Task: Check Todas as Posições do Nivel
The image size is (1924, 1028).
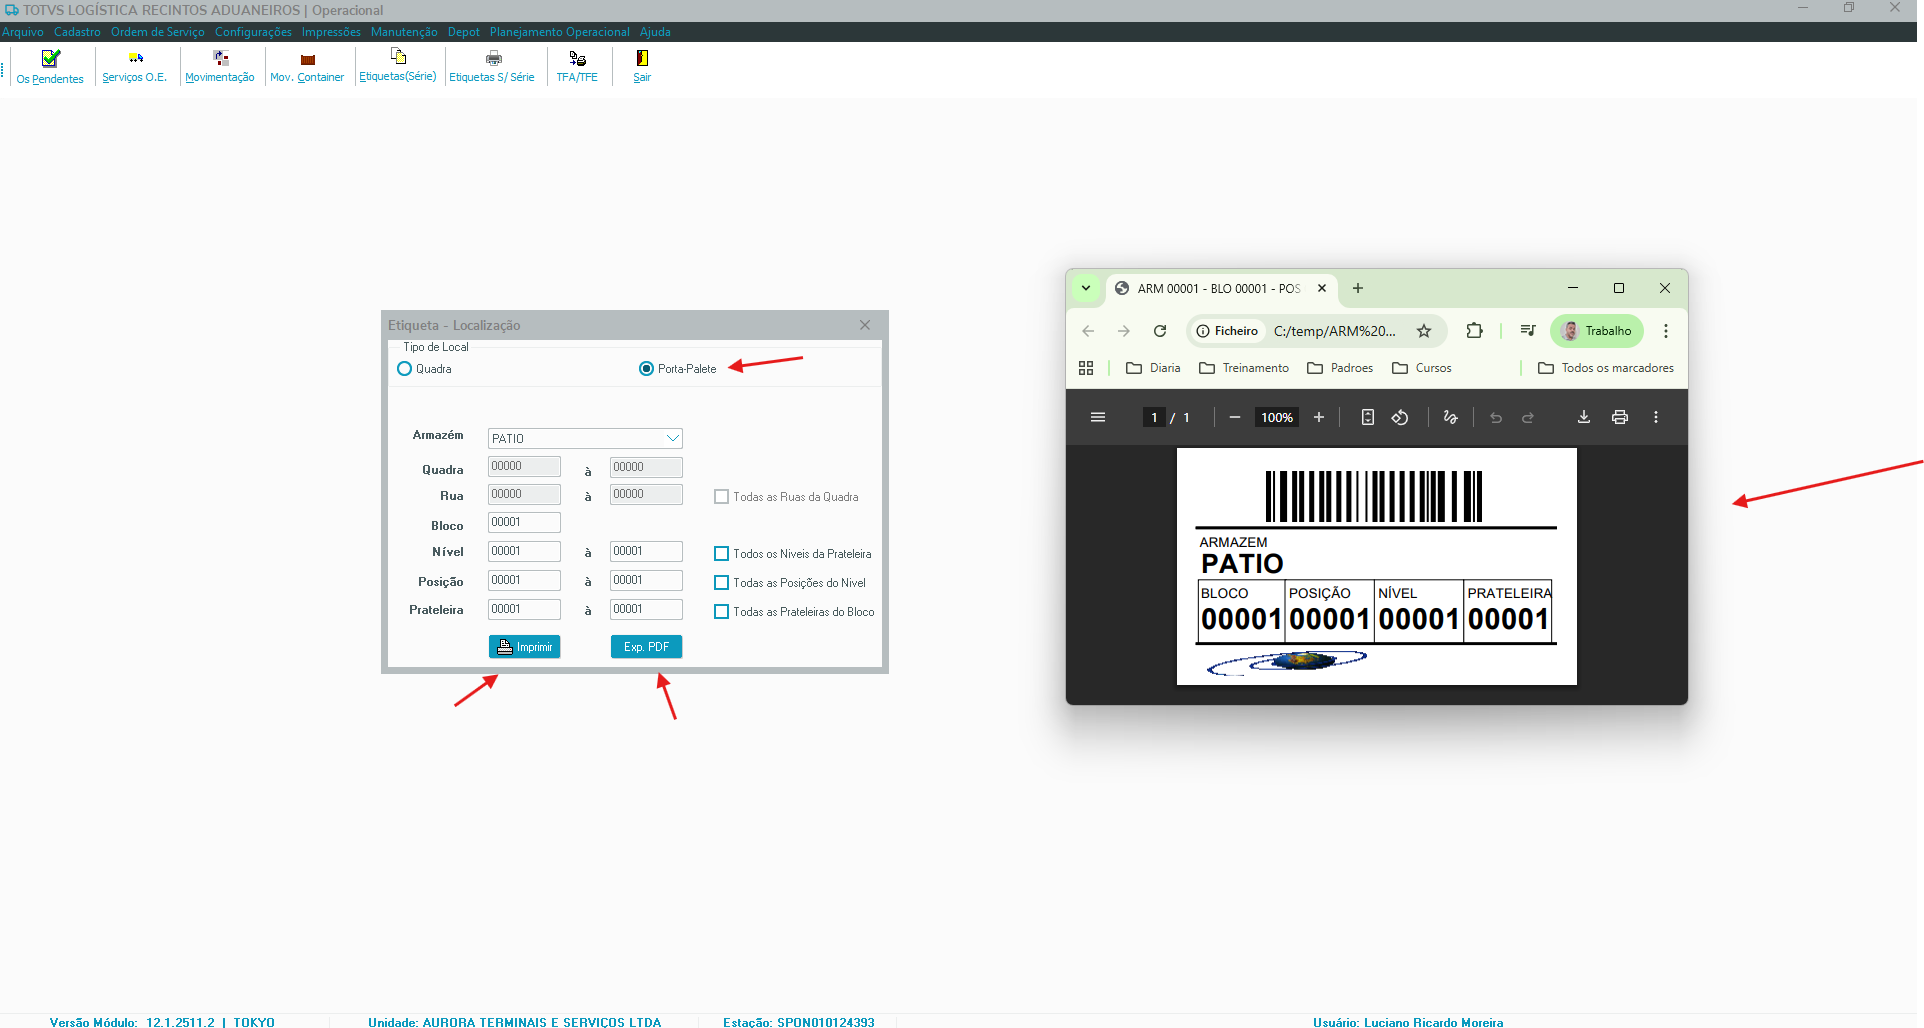Action: [721, 583]
